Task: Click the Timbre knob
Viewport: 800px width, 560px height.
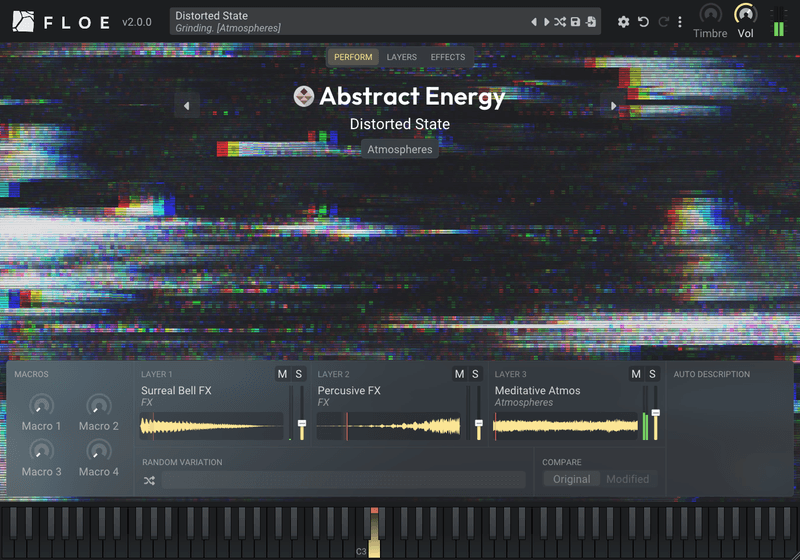Action: pyautogui.click(x=710, y=14)
